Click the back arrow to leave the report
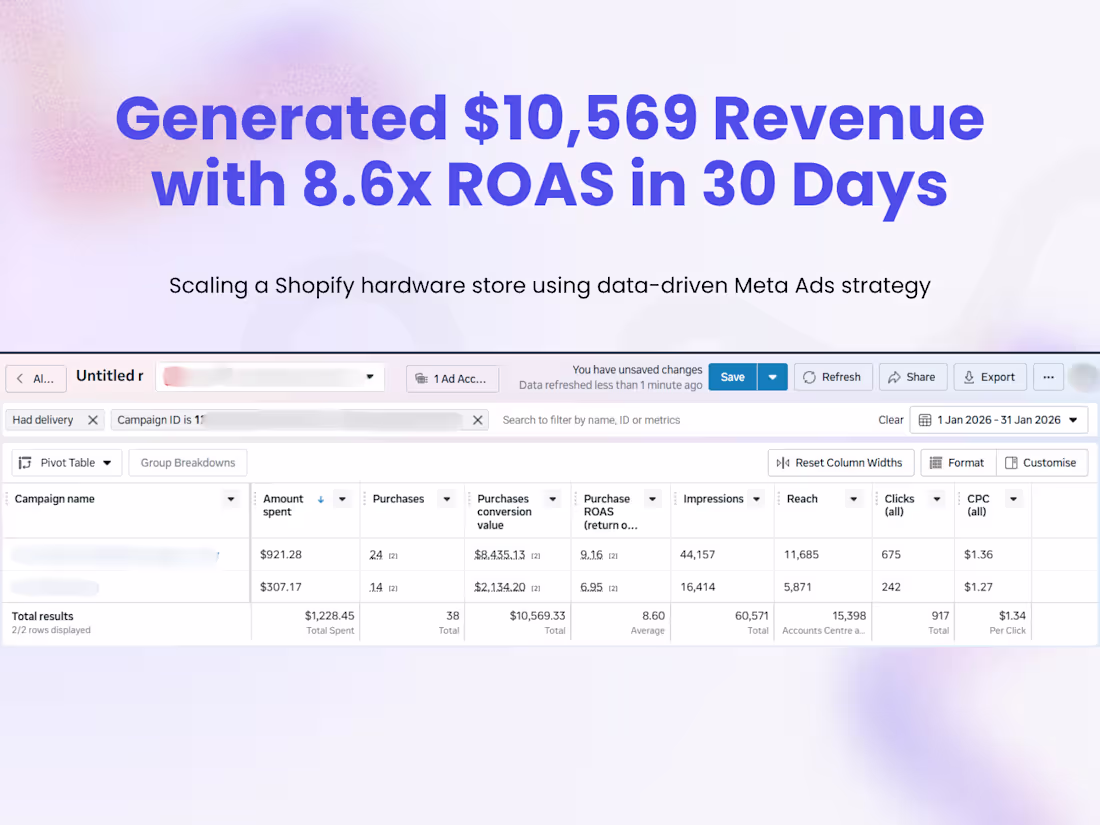 coord(22,378)
